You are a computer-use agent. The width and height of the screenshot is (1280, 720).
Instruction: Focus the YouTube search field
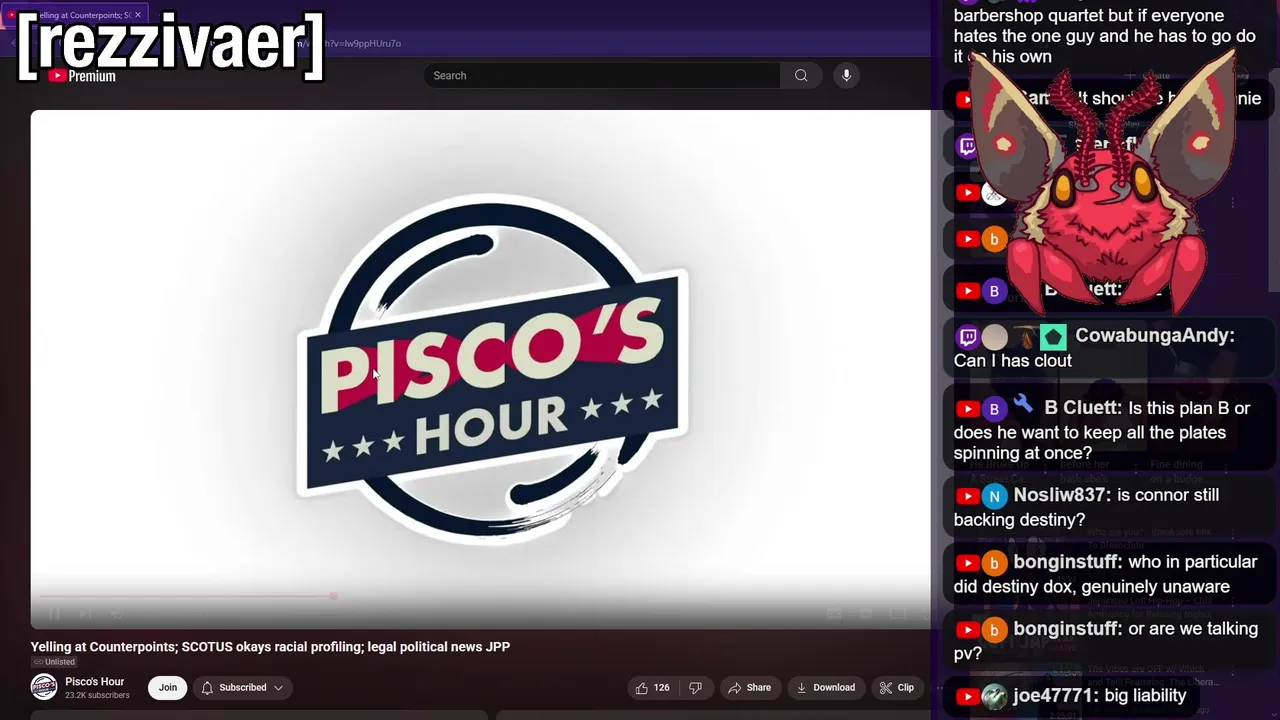602,76
